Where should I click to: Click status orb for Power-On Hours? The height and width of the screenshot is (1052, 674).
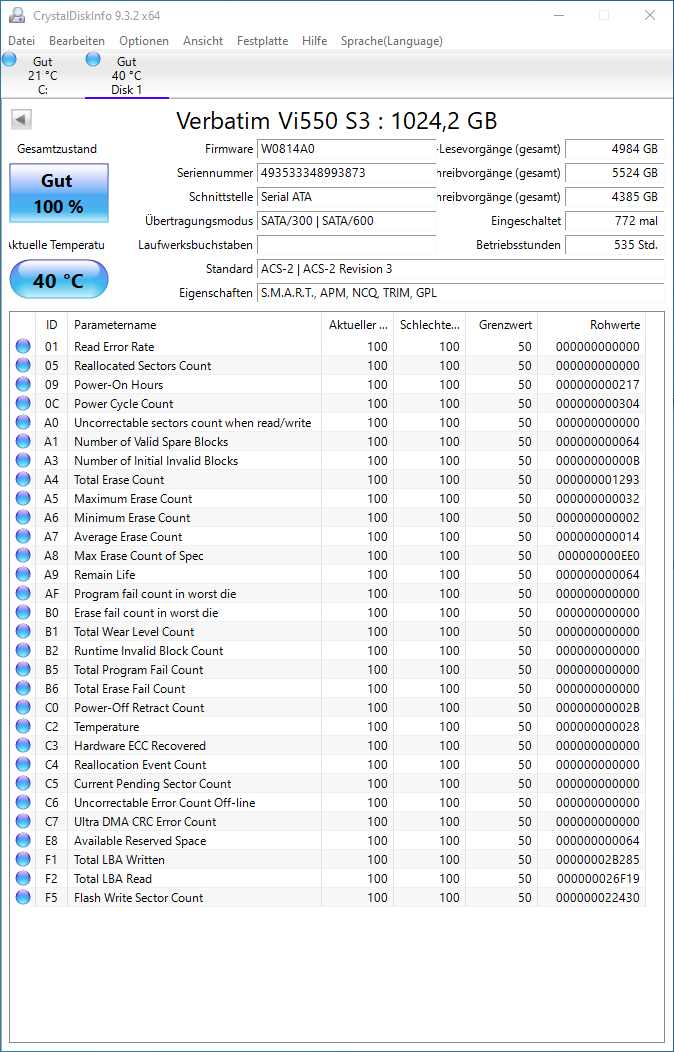point(23,384)
